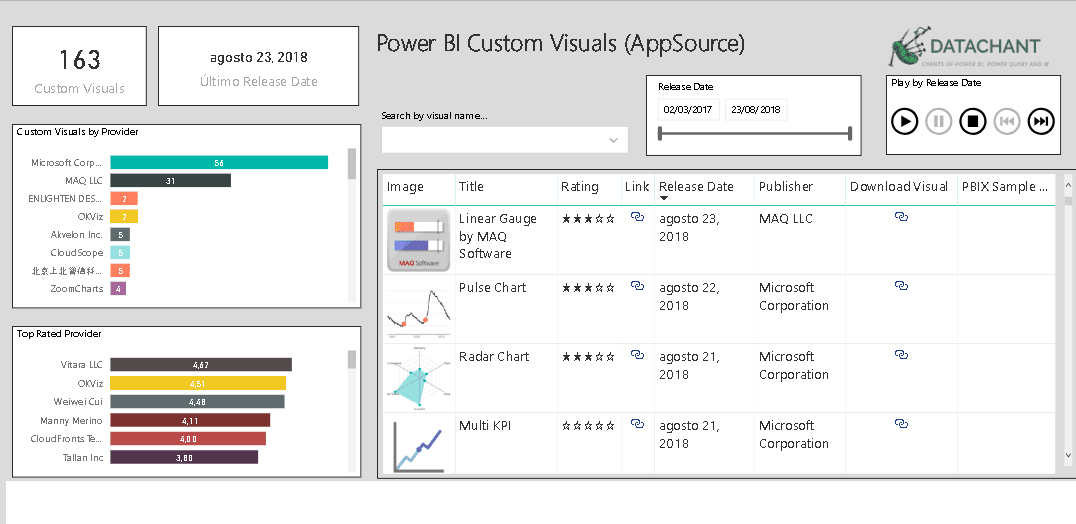The height and width of the screenshot is (524, 1076).
Task: Sort table by Download Visual column
Action: point(899,187)
